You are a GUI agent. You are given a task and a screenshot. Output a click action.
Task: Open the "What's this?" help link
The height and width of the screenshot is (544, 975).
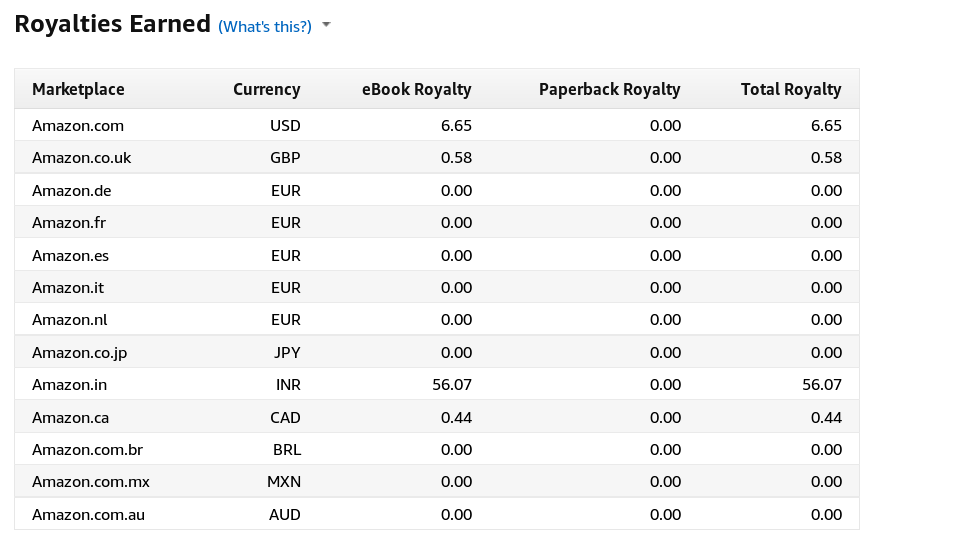265,27
